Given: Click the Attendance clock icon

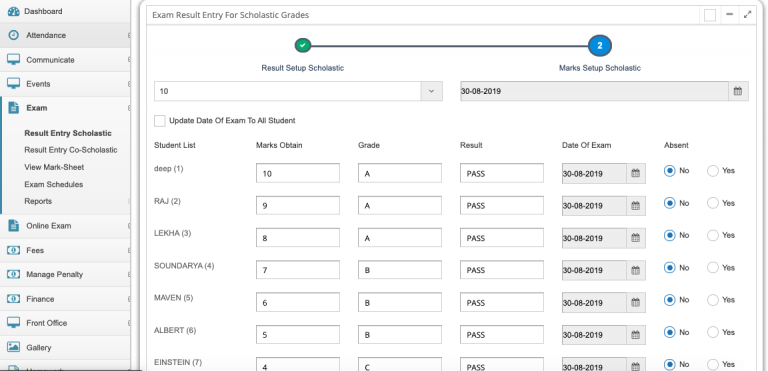Looking at the screenshot, I should click(x=13, y=35).
